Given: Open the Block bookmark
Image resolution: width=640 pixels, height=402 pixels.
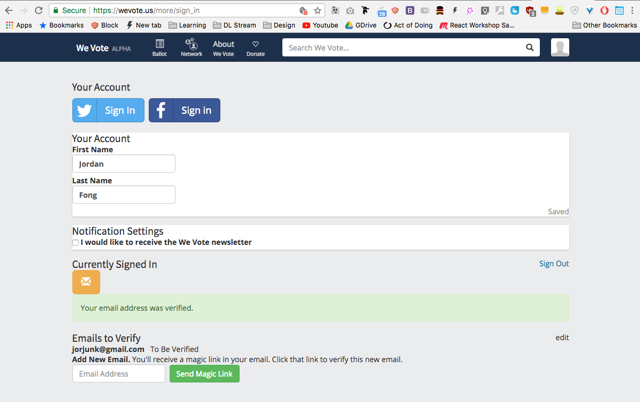Looking at the screenshot, I should pos(104,25).
